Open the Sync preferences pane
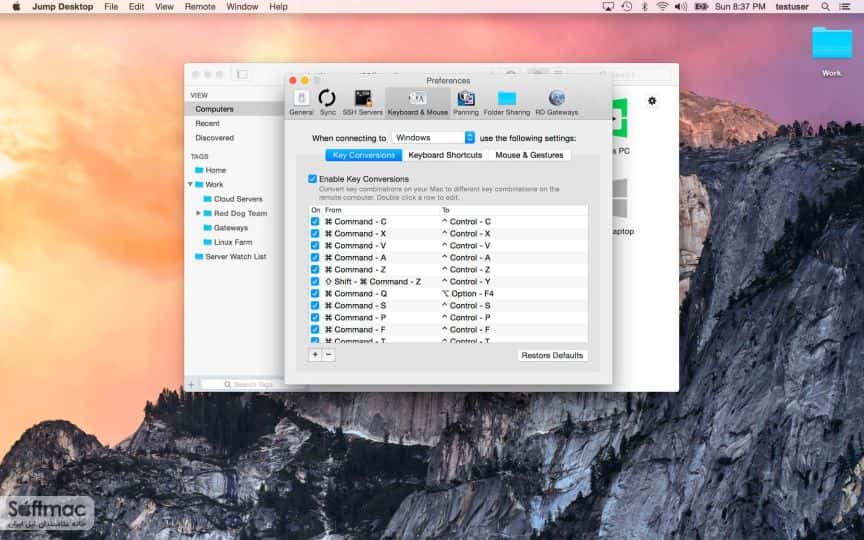 point(327,102)
